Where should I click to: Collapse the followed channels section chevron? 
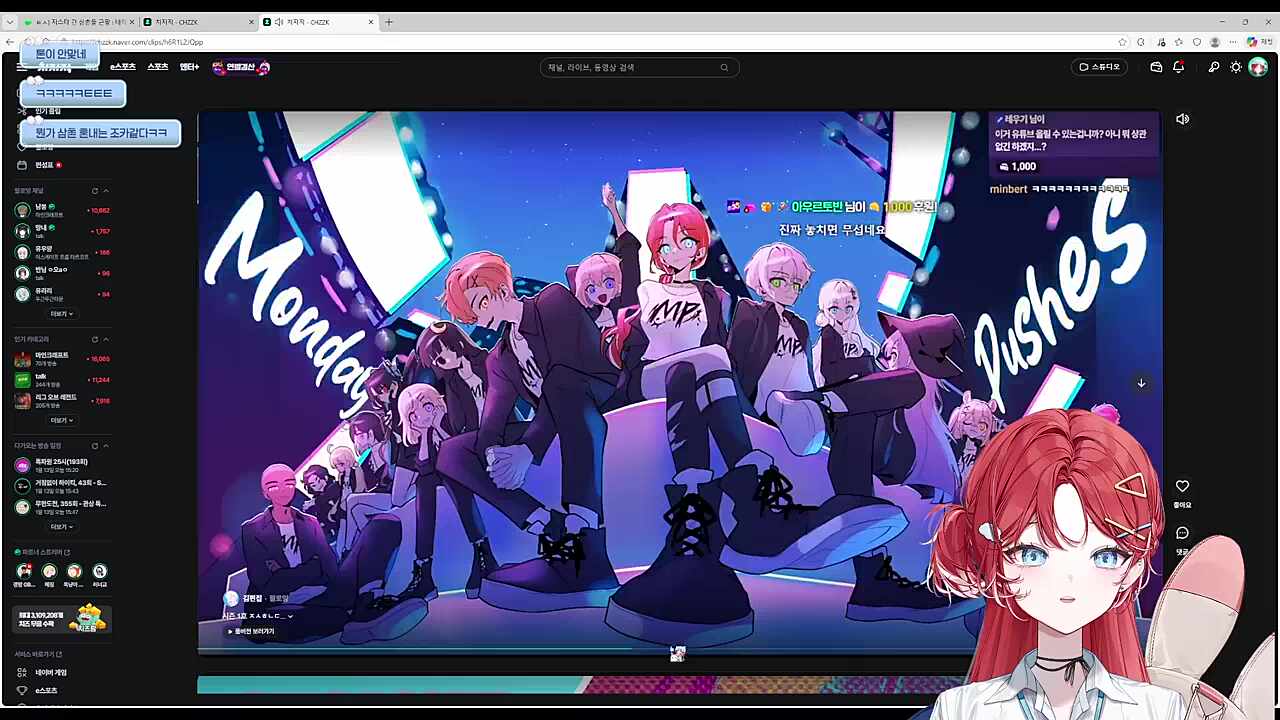tap(106, 191)
